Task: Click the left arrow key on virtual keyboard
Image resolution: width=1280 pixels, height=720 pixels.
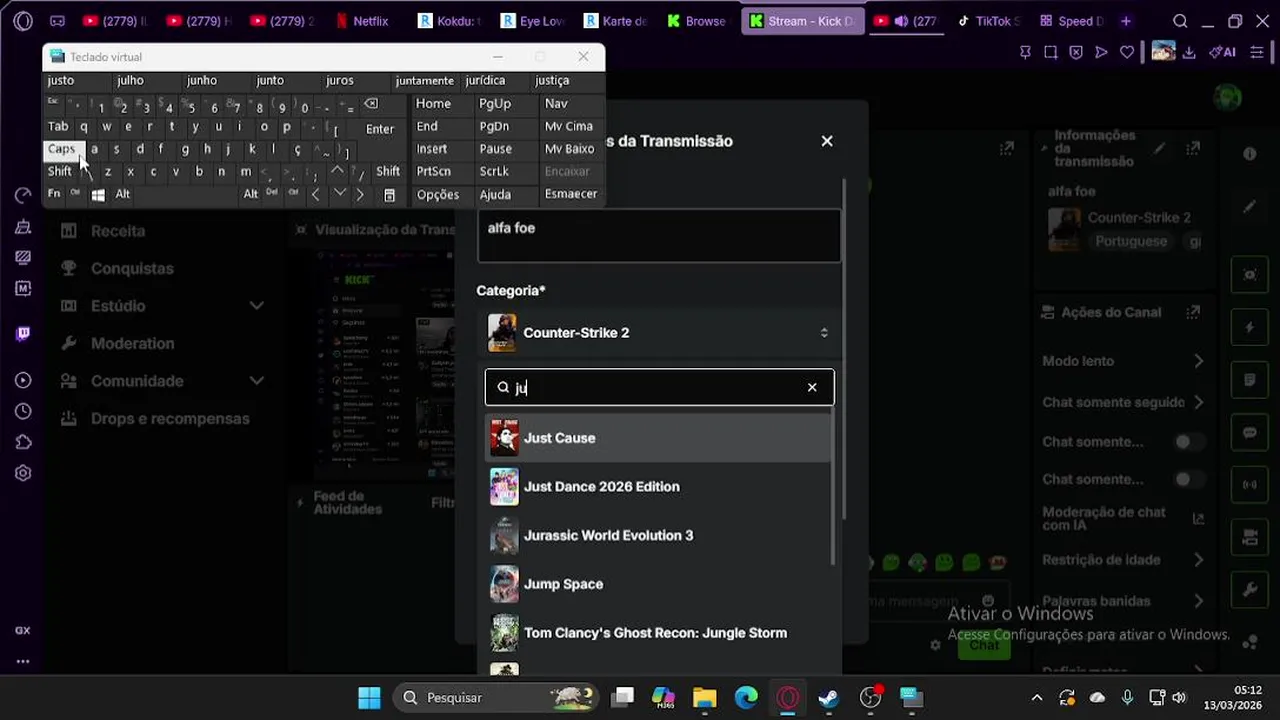Action: tap(316, 195)
